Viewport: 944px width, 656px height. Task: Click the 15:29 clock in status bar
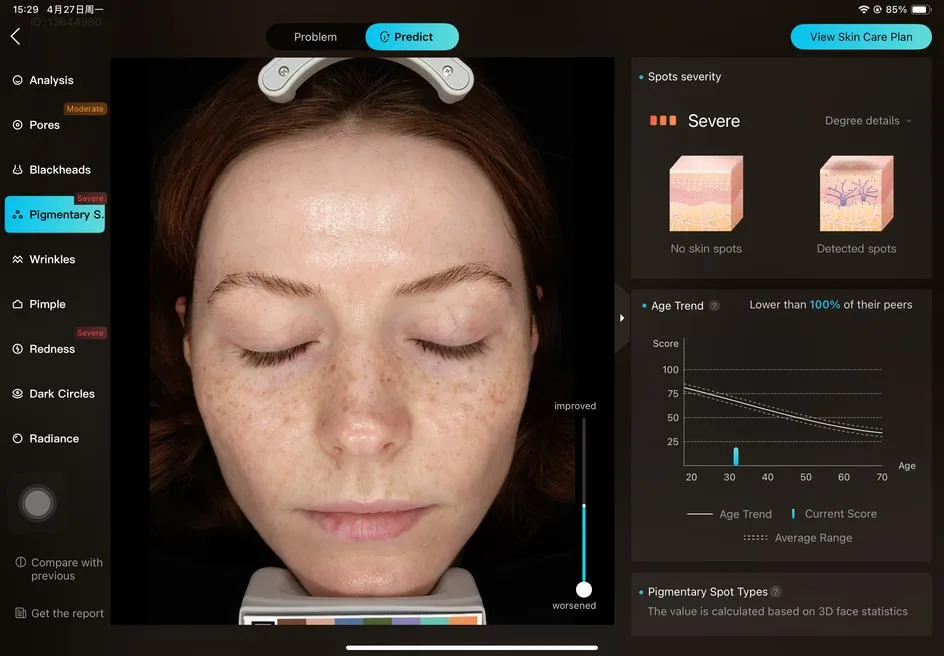click(x=25, y=10)
